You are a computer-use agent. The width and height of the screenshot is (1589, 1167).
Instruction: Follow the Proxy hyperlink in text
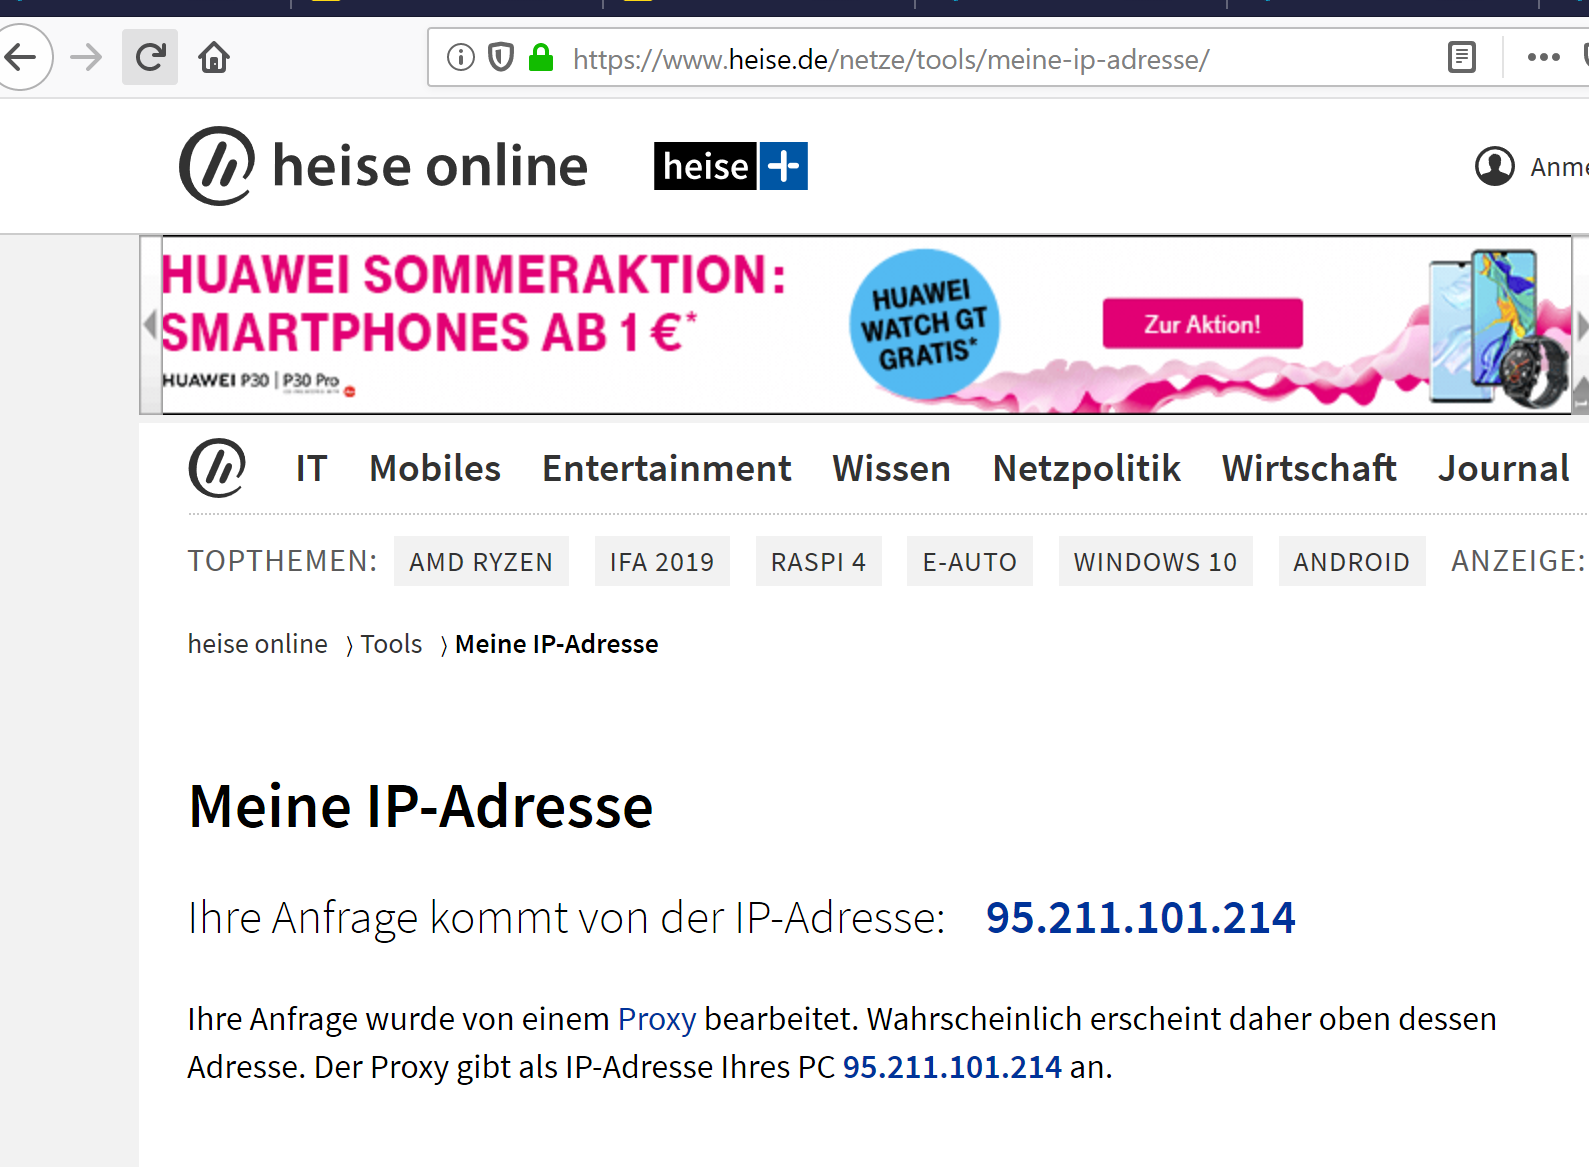(x=656, y=1019)
